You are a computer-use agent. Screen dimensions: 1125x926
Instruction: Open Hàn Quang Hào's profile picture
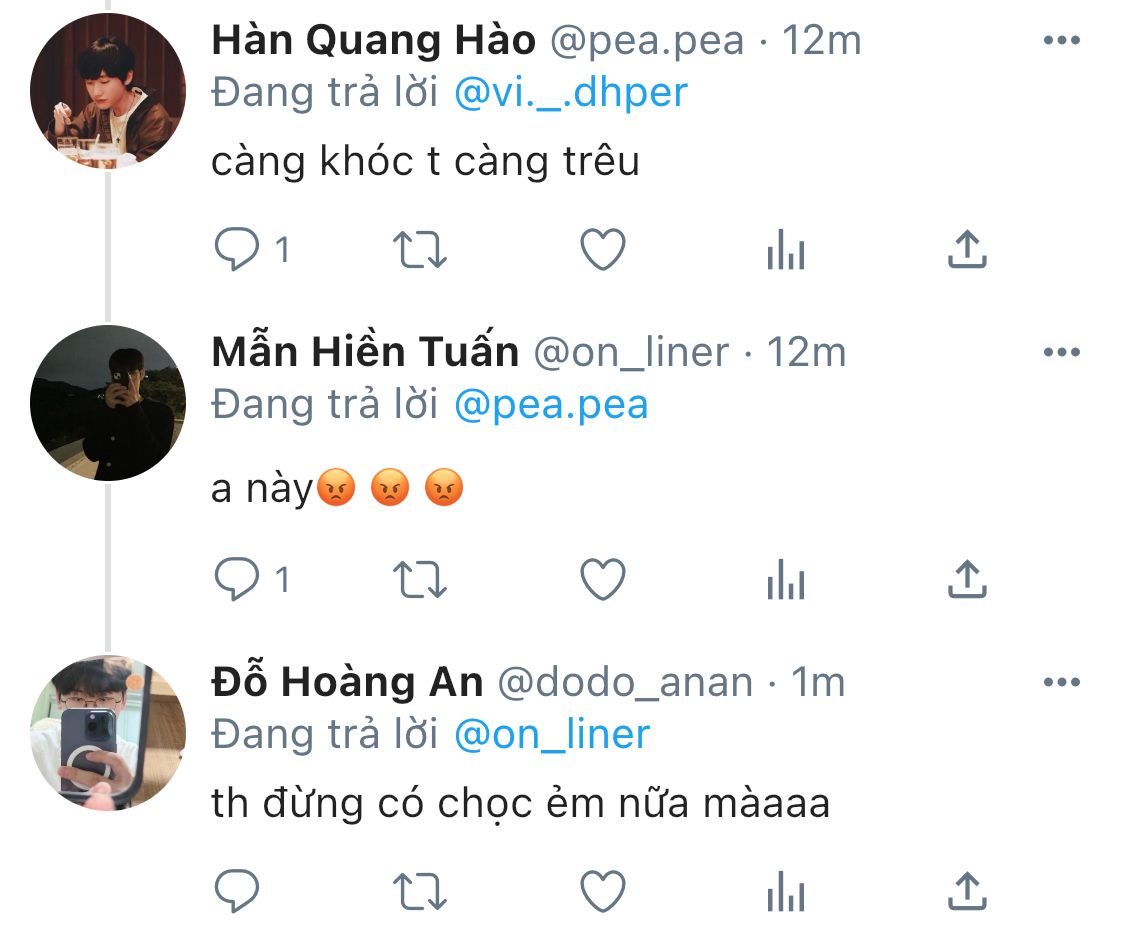coord(108,91)
